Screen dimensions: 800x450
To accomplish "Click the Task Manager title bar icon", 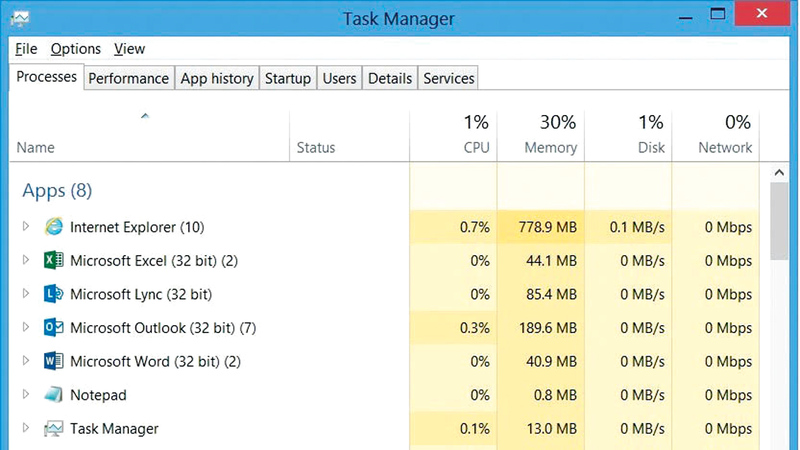I will (19, 18).
